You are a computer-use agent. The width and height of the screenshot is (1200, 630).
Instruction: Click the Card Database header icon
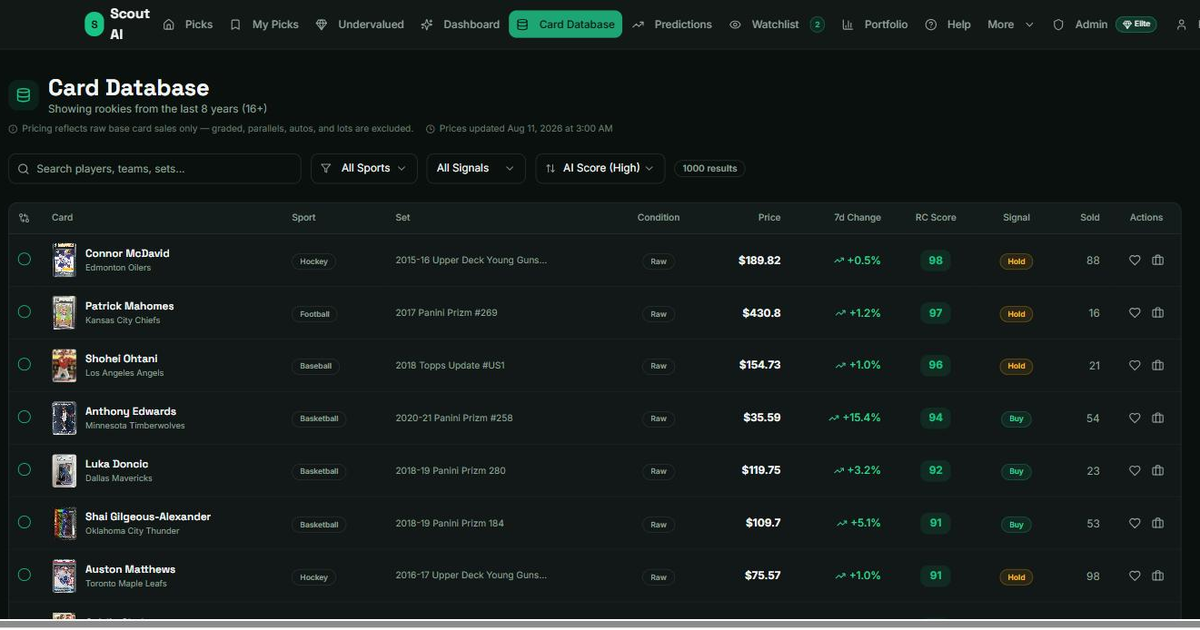click(24, 95)
